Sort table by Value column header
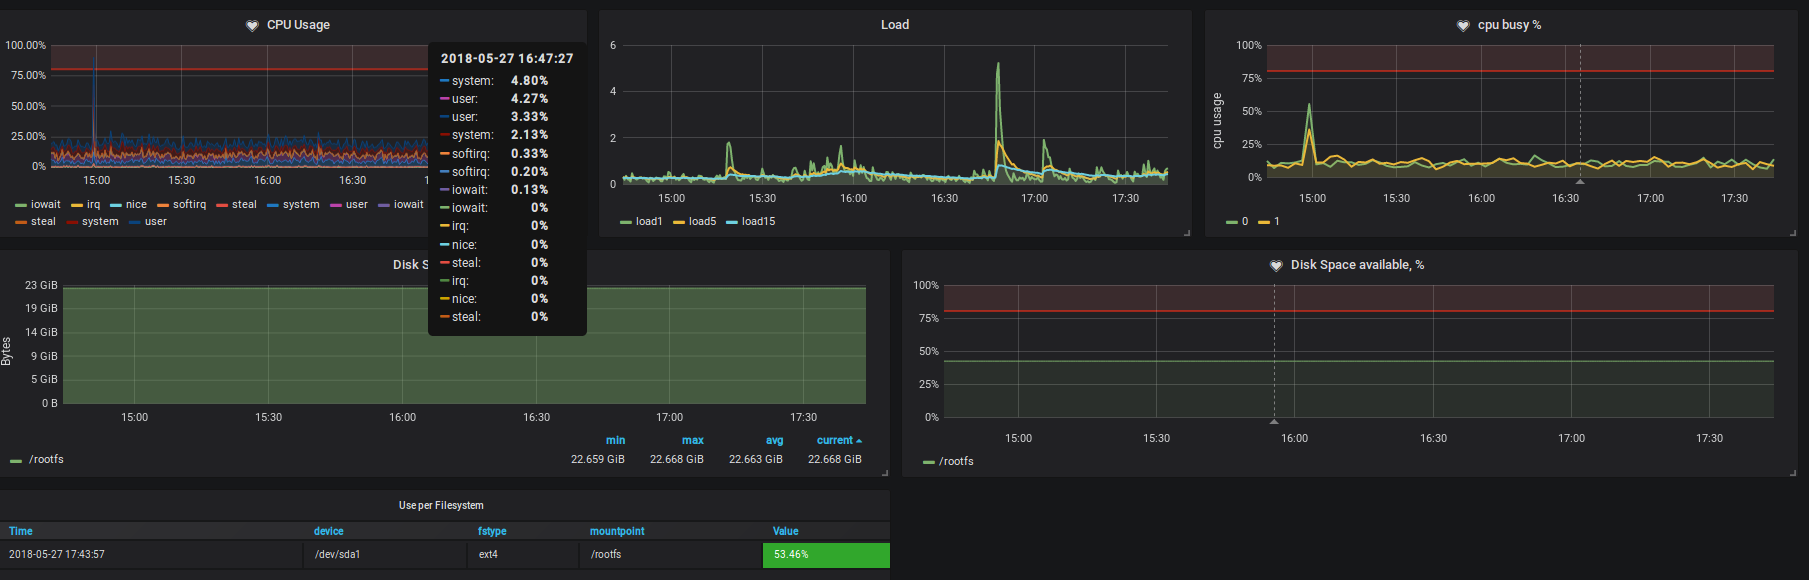Screen dimensions: 1809x580 click(786, 532)
